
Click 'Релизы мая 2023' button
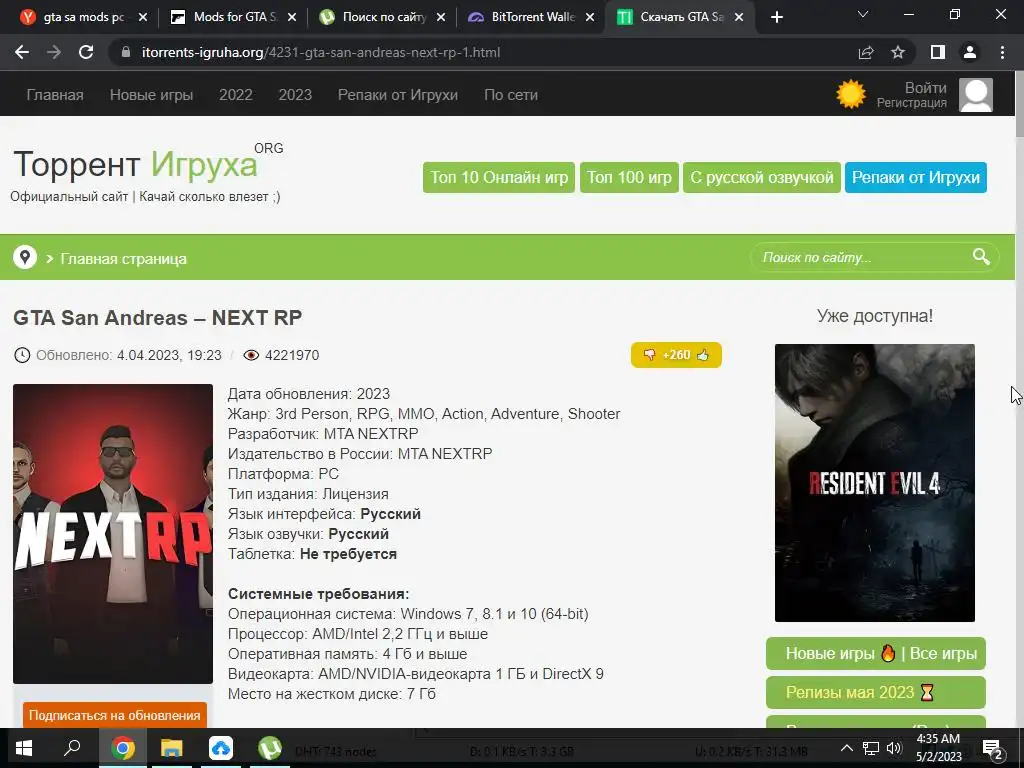(876, 692)
